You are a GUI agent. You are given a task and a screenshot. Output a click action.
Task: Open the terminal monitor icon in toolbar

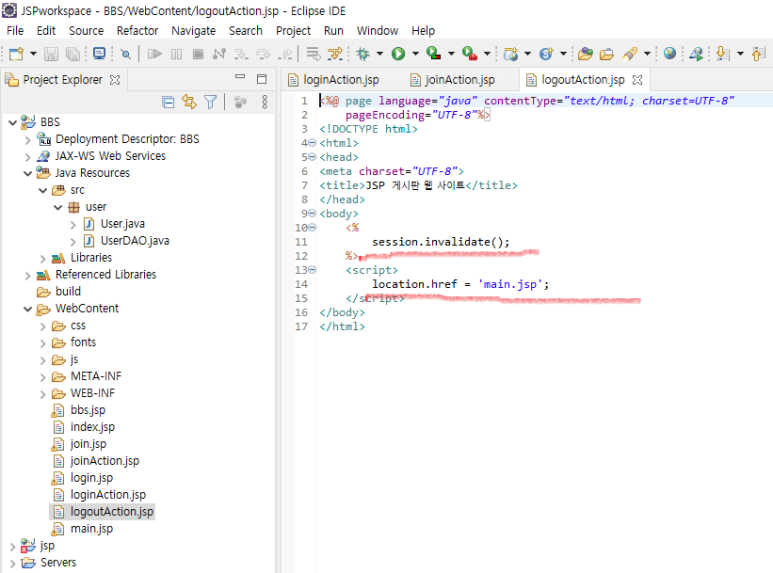(x=99, y=53)
